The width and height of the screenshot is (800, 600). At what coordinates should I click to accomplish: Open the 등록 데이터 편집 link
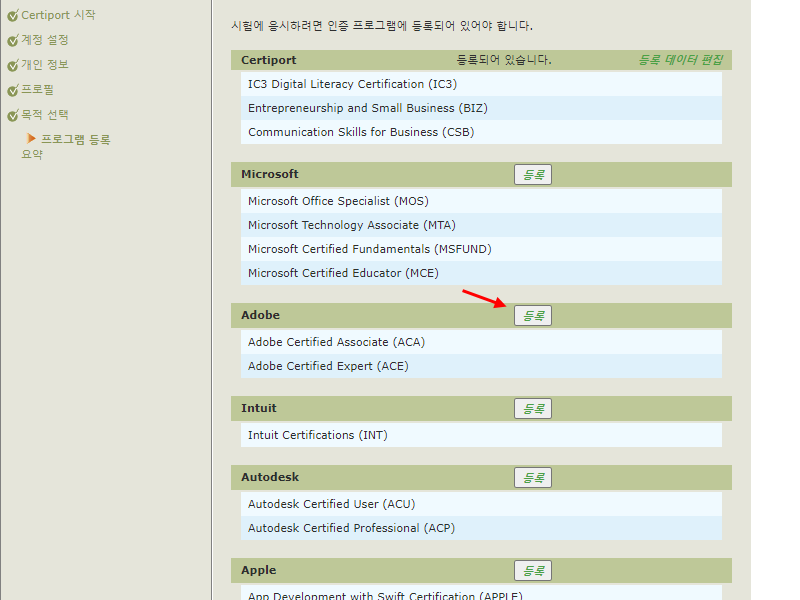681,60
